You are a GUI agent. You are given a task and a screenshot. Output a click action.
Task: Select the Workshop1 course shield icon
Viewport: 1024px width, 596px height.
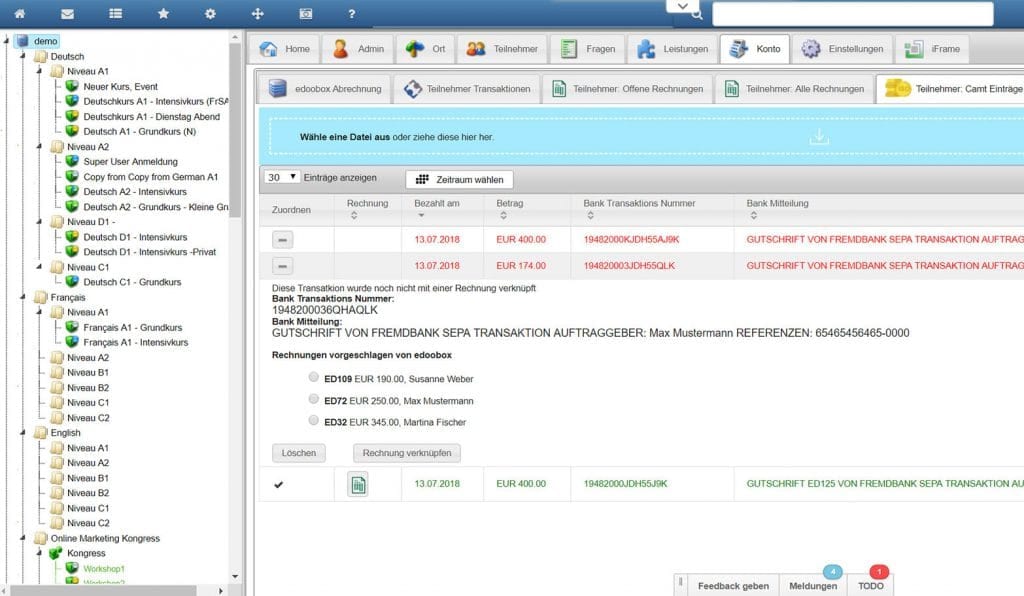72,568
